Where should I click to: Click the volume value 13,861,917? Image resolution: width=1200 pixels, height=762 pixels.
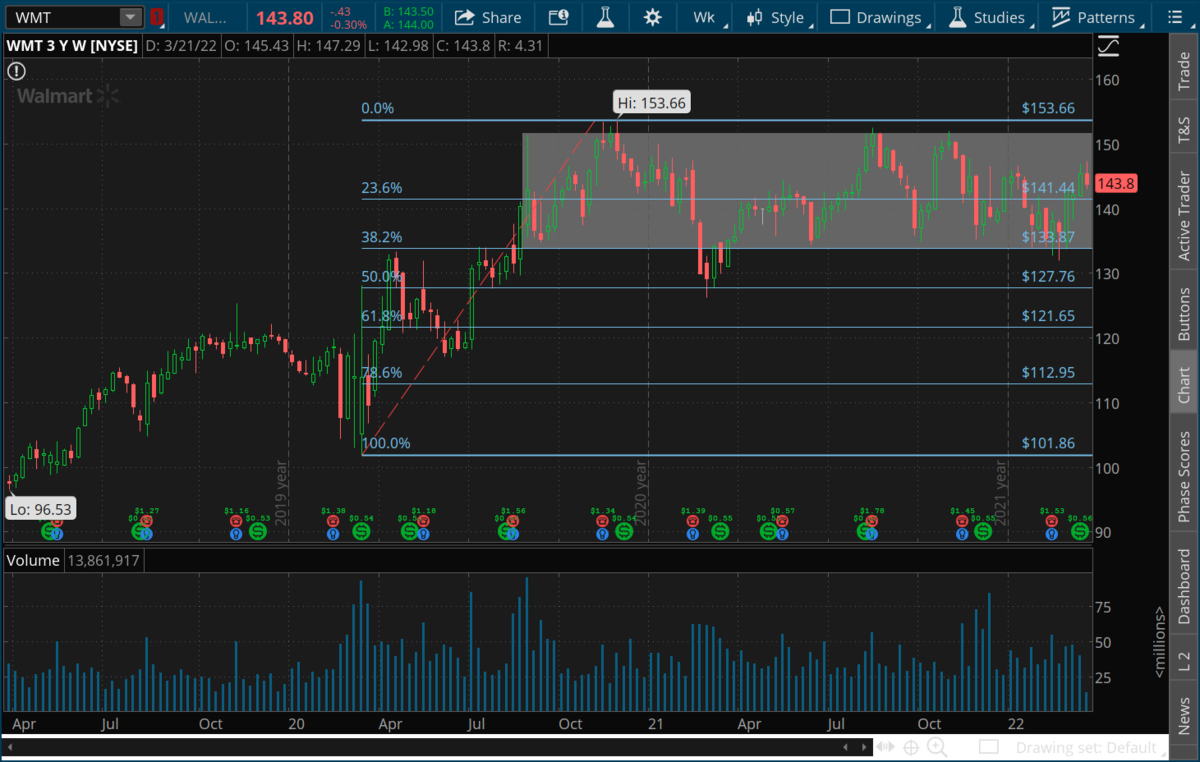coord(105,562)
